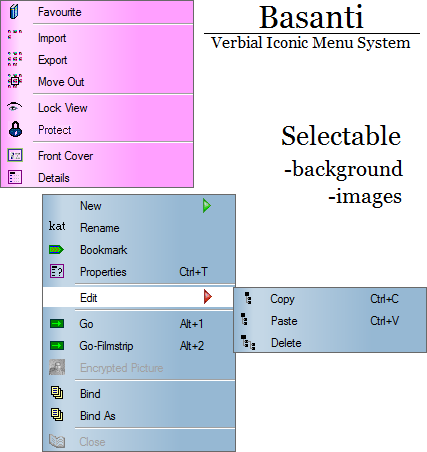The height and width of the screenshot is (452, 427).
Task: Click the eye icon beside Lock View
Action: [14, 107]
